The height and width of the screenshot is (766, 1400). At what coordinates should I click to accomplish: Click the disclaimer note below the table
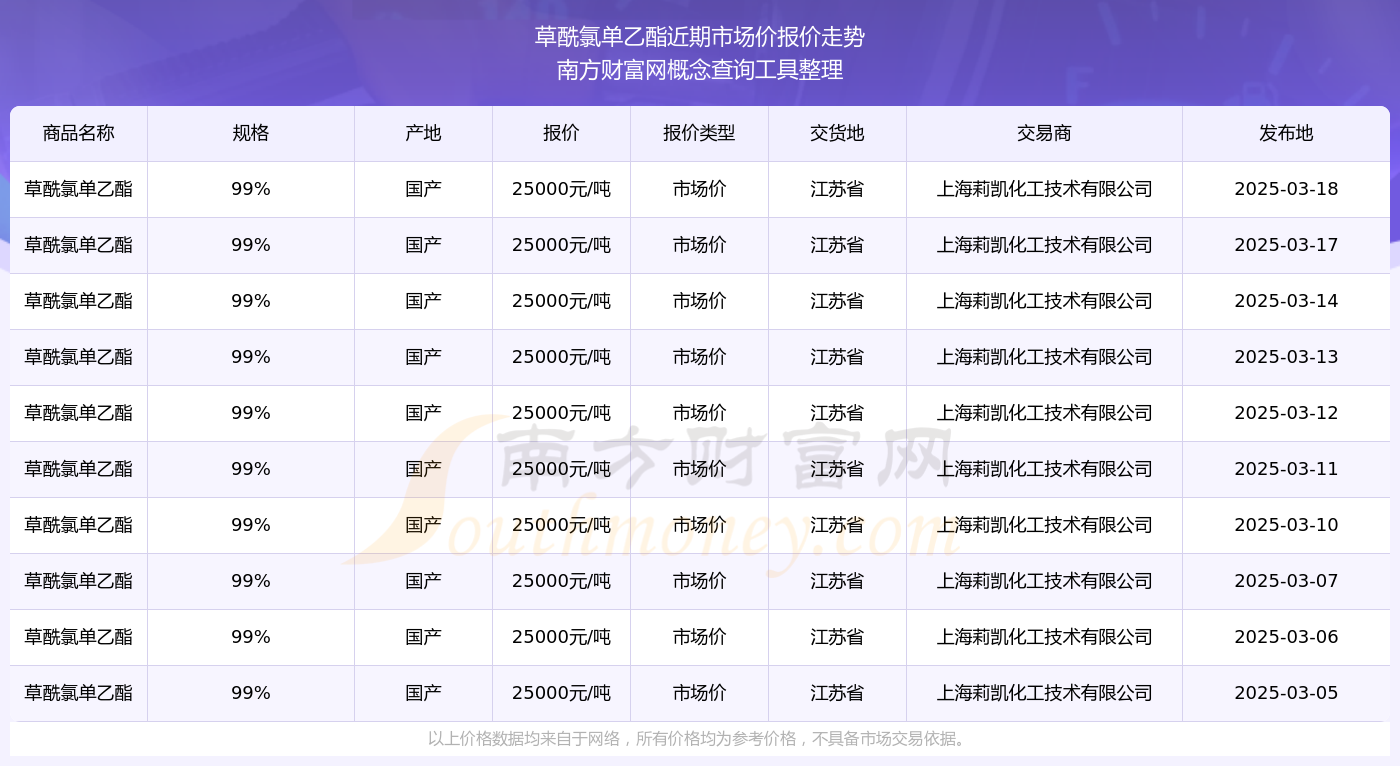[700, 739]
